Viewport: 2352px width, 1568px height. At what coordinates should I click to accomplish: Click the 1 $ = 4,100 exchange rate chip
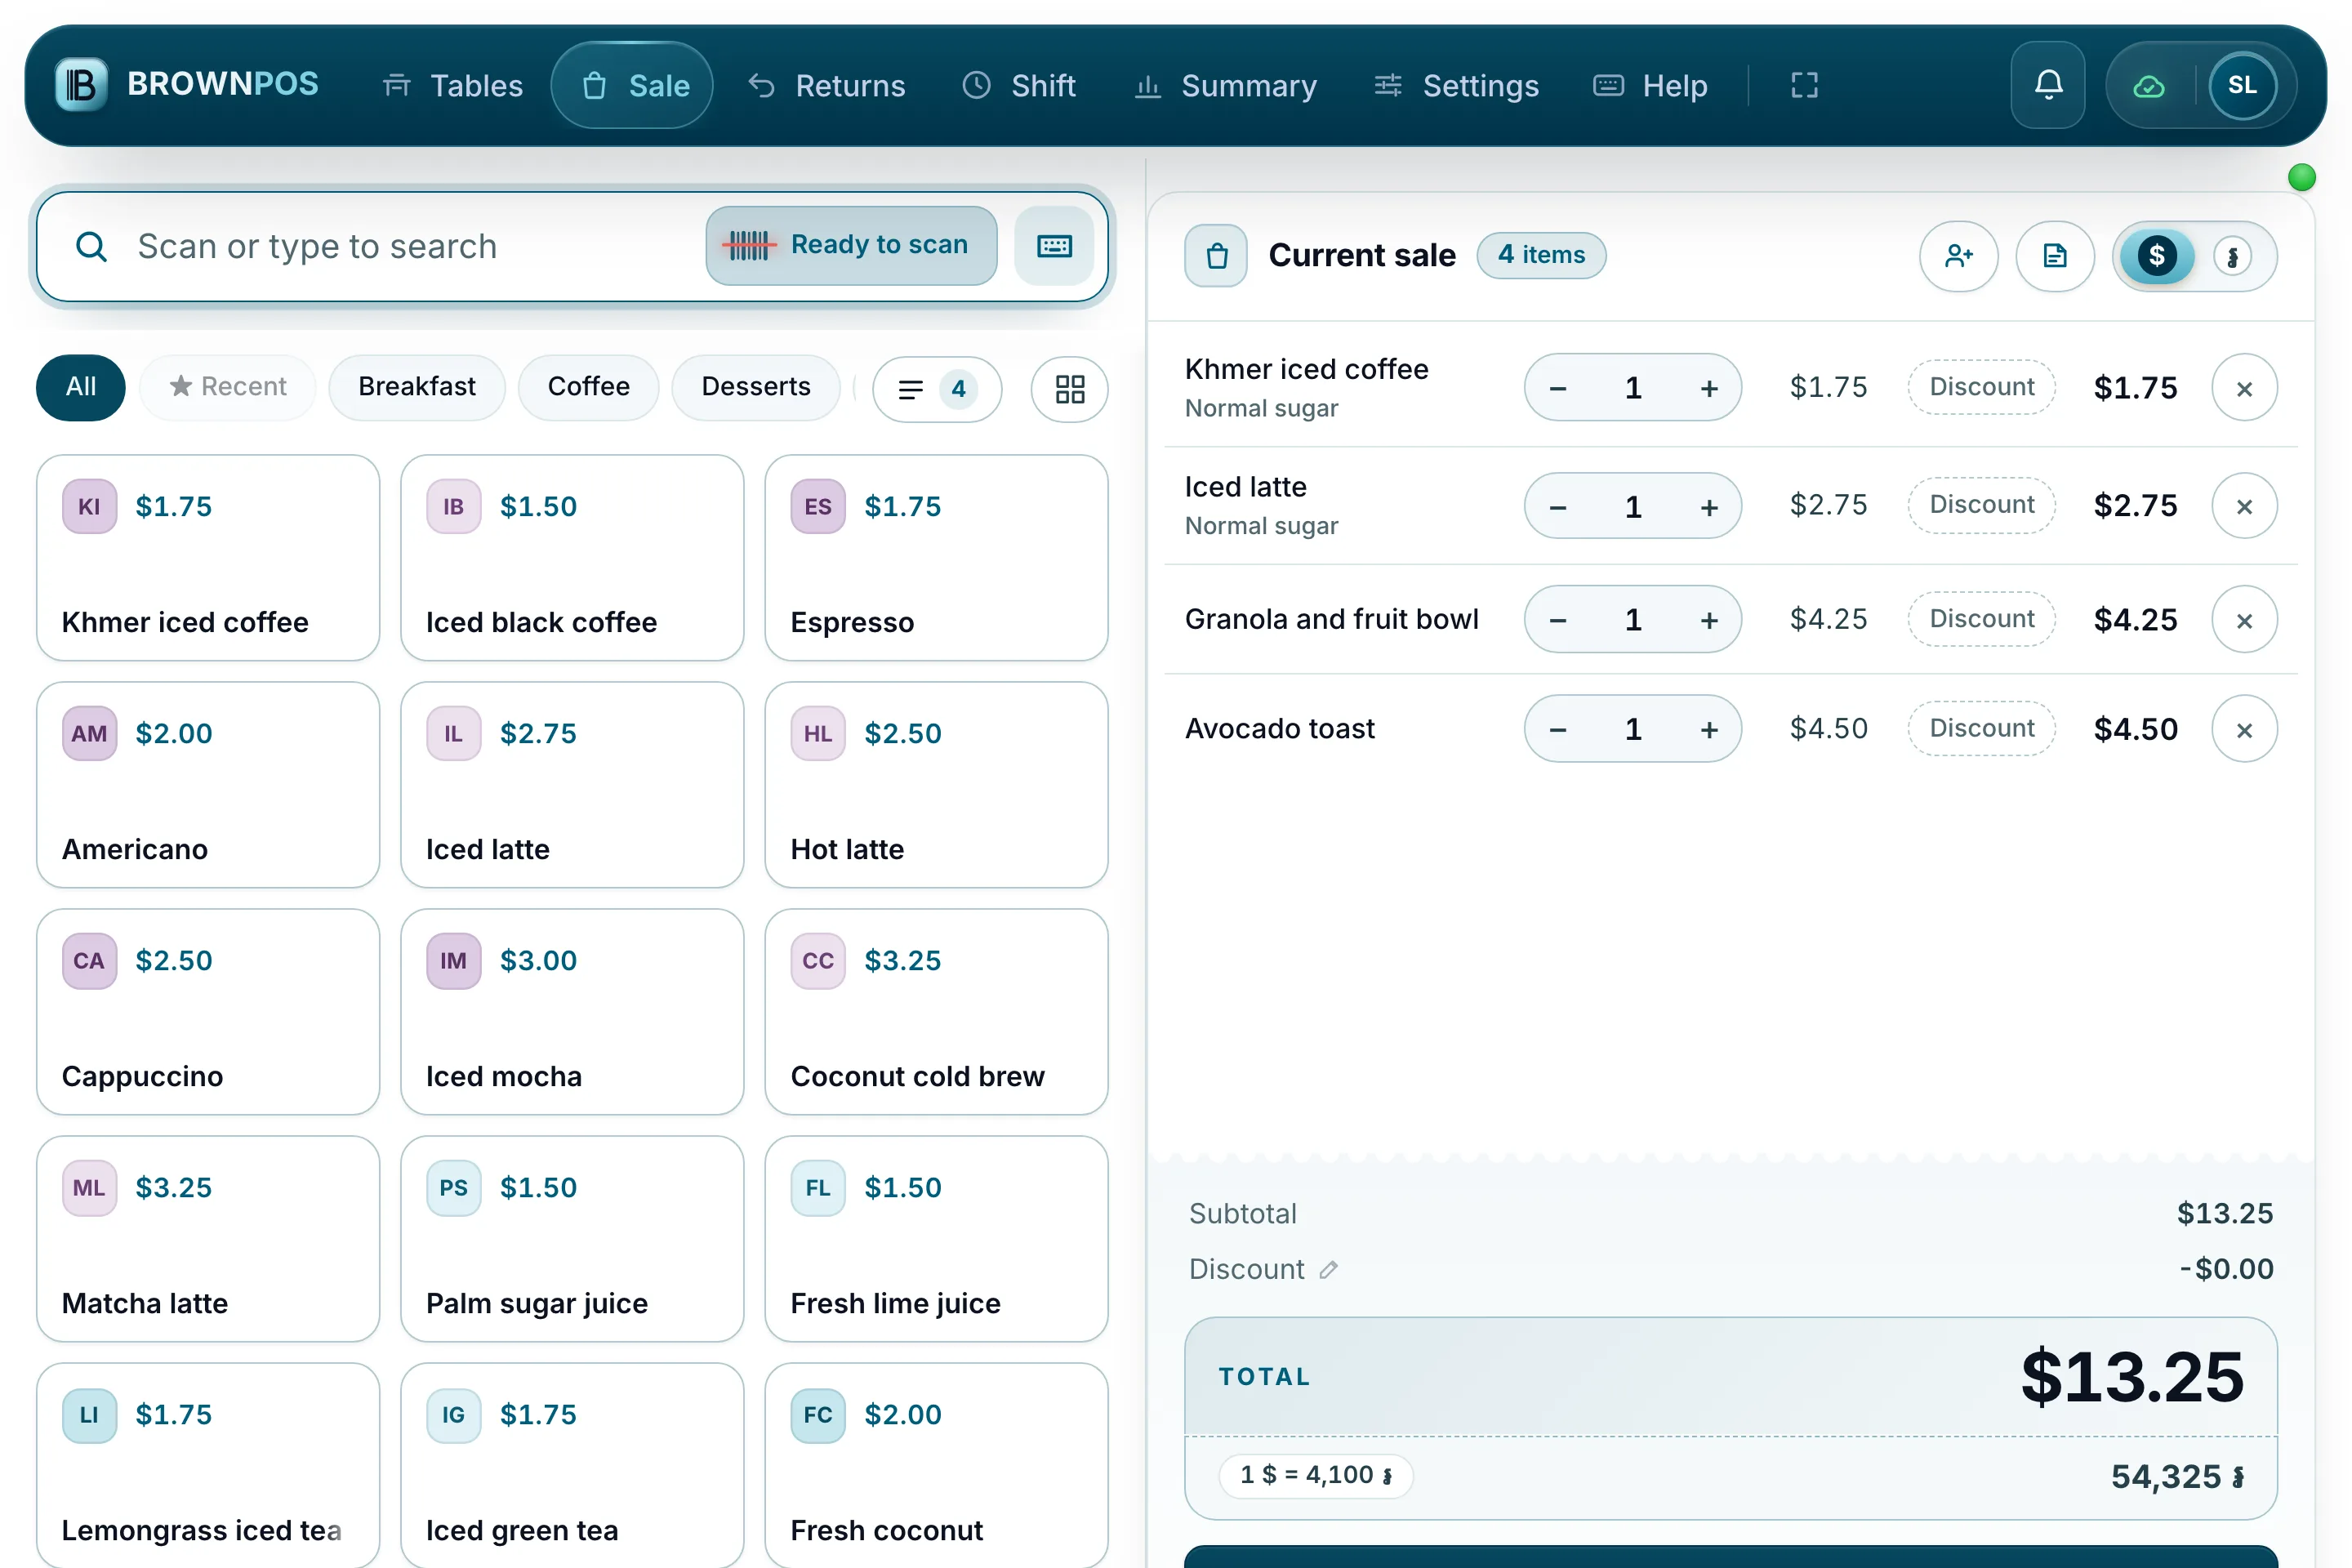[x=1315, y=1475]
